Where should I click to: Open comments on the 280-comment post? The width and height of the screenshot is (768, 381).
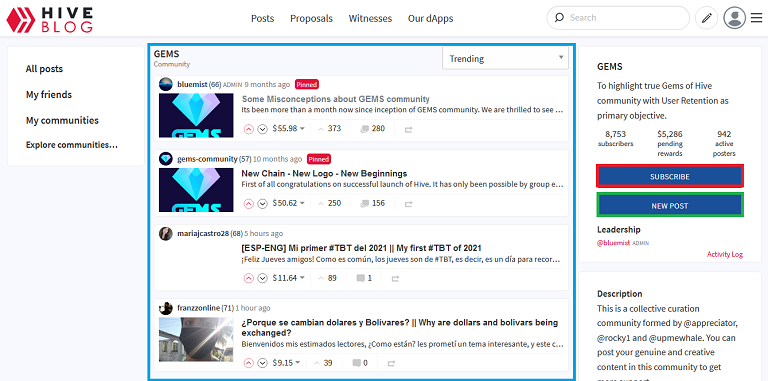(x=372, y=129)
